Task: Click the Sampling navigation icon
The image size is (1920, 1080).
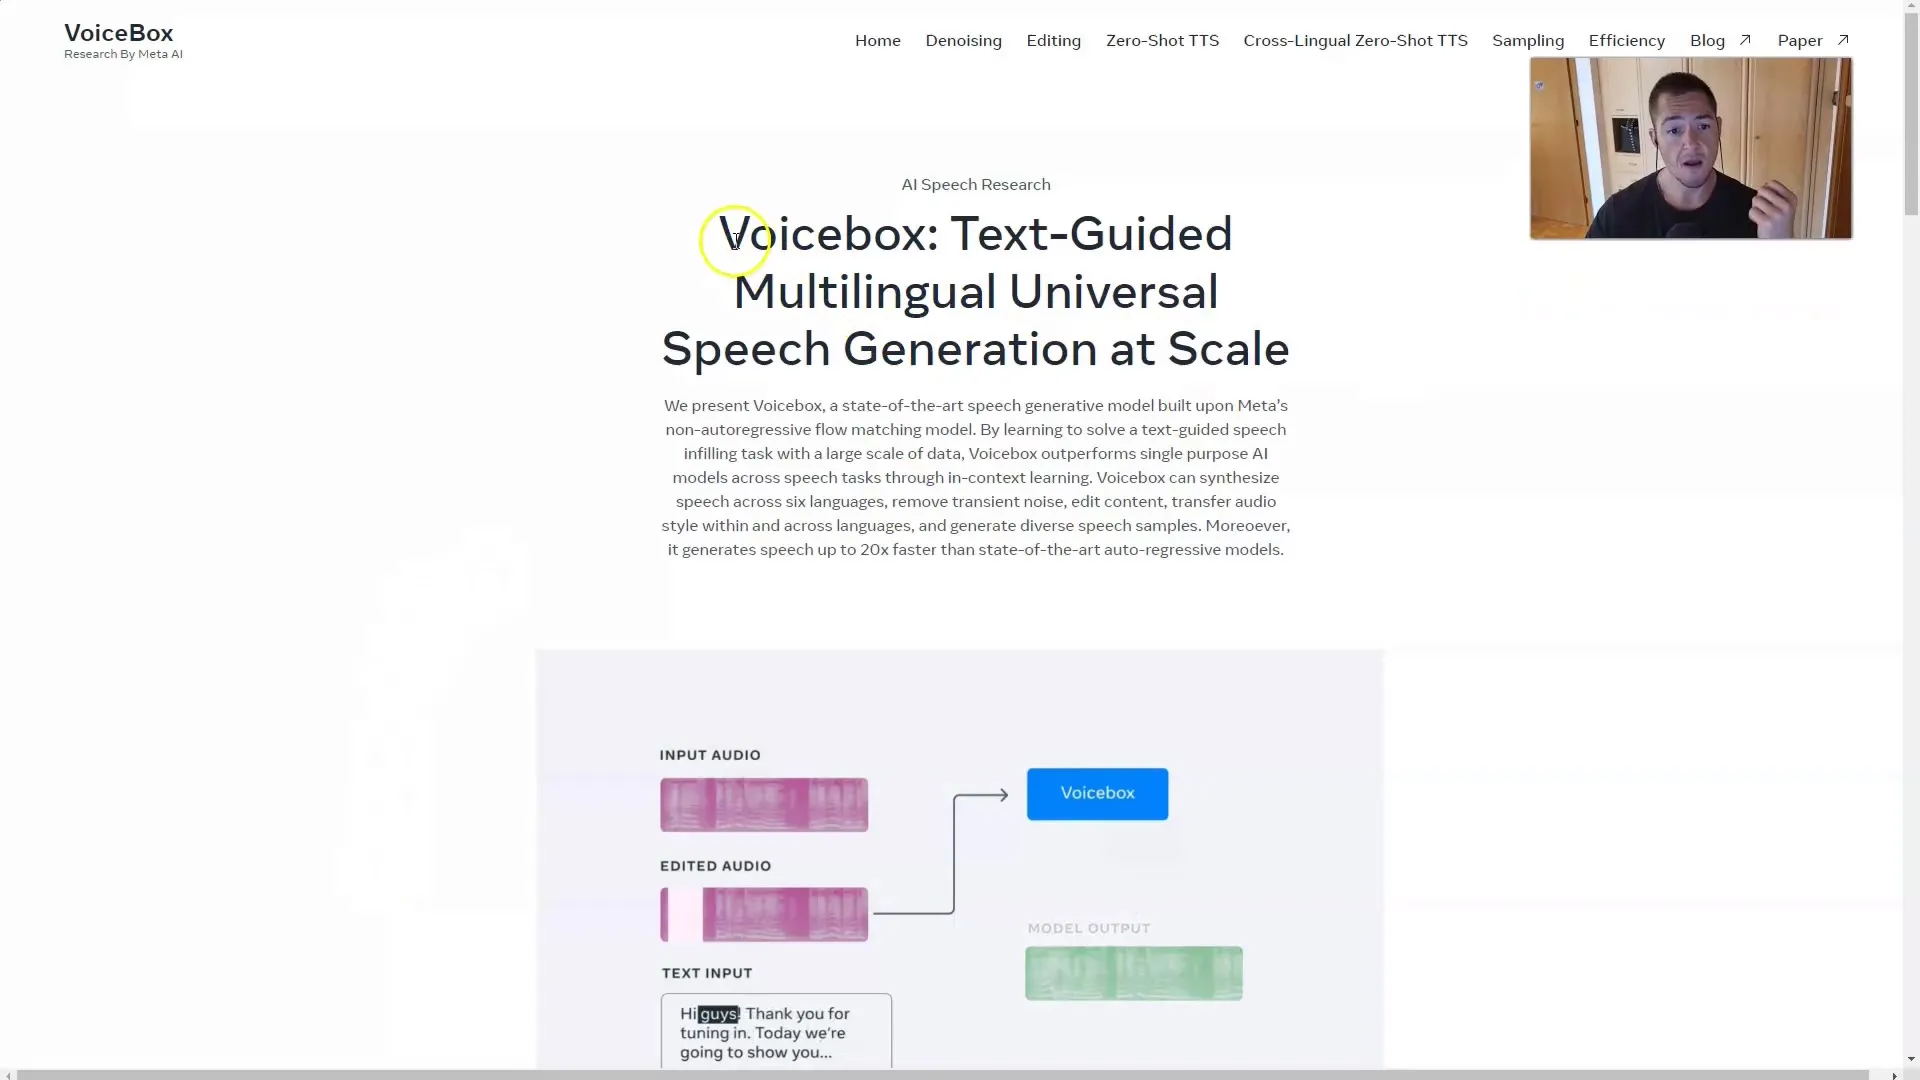Action: click(1528, 40)
